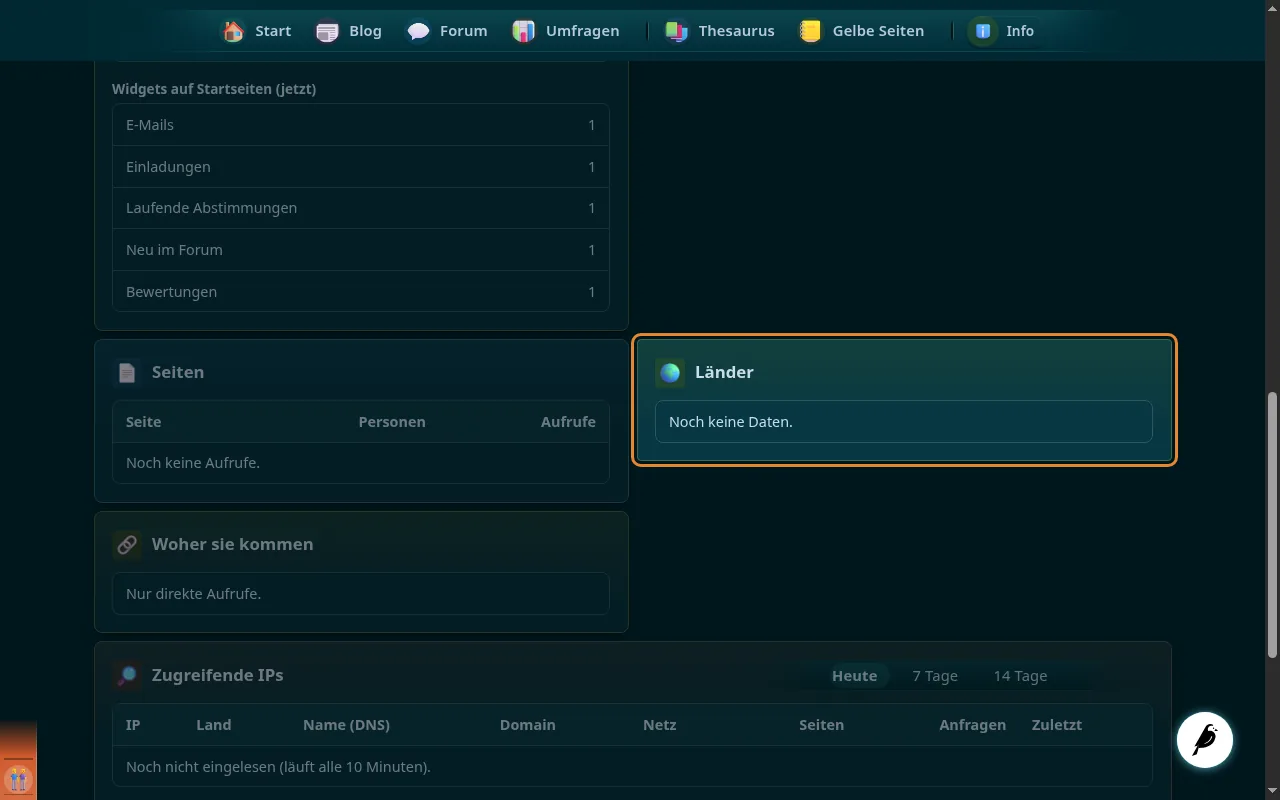Click the people icon in bottom-left corner
This screenshot has width=1280, height=800.
point(18,778)
